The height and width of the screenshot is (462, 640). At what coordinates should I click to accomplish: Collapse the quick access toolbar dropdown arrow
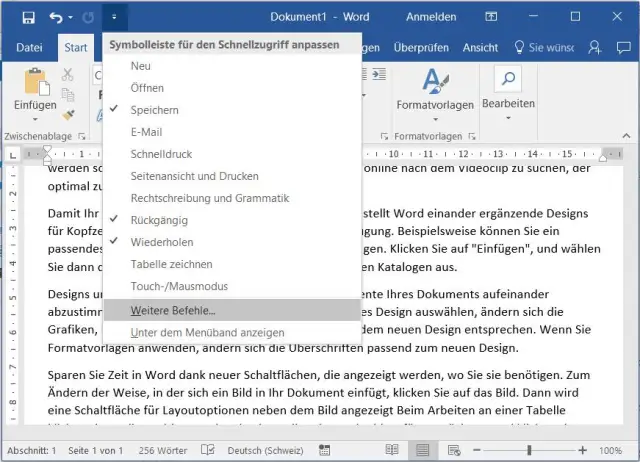pyautogui.click(x=116, y=17)
